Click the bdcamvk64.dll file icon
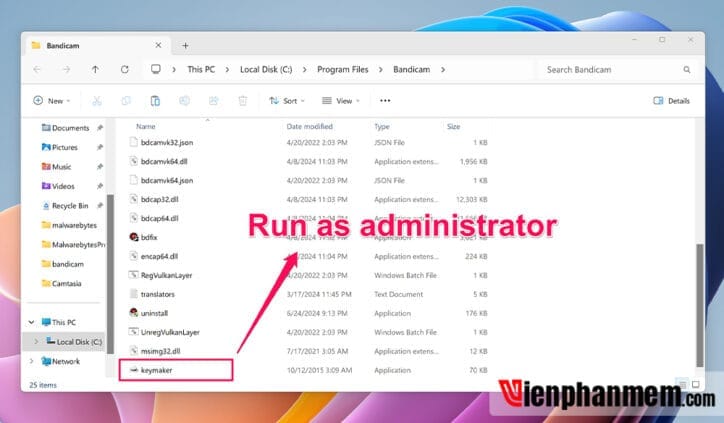Viewport: 724px width, 423px height. (133, 161)
